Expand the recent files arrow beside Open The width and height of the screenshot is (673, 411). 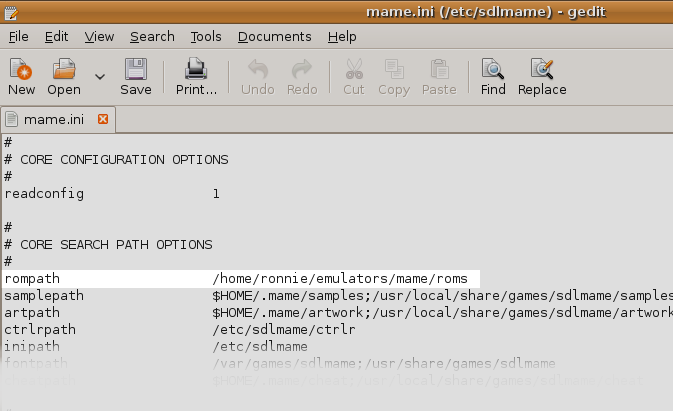pyautogui.click(x=99, y=76)
